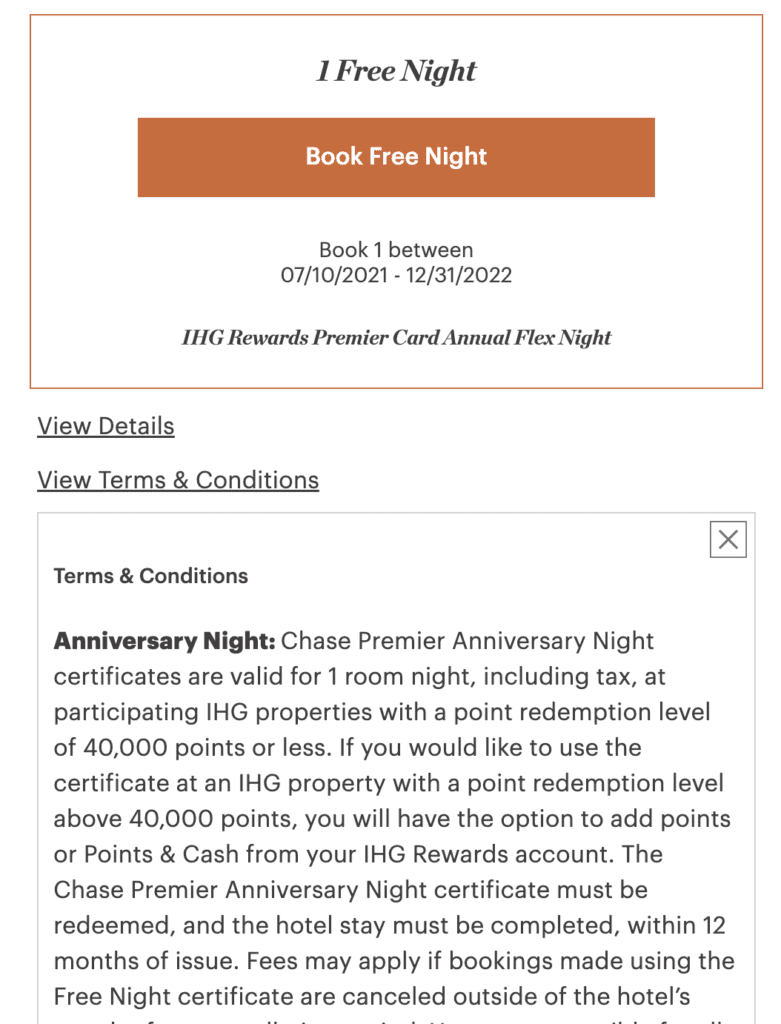Select the 07/10/2021 - 12/31/2022 date range

(396, 276)
